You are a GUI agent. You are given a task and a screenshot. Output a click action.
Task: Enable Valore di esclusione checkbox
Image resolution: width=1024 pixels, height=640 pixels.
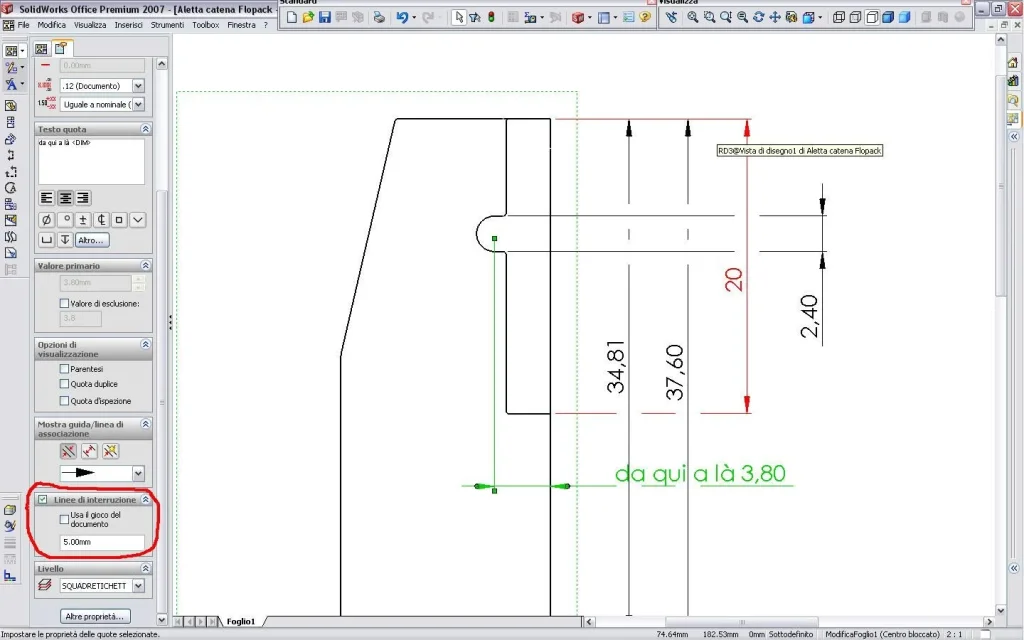(x=64, y=303)
